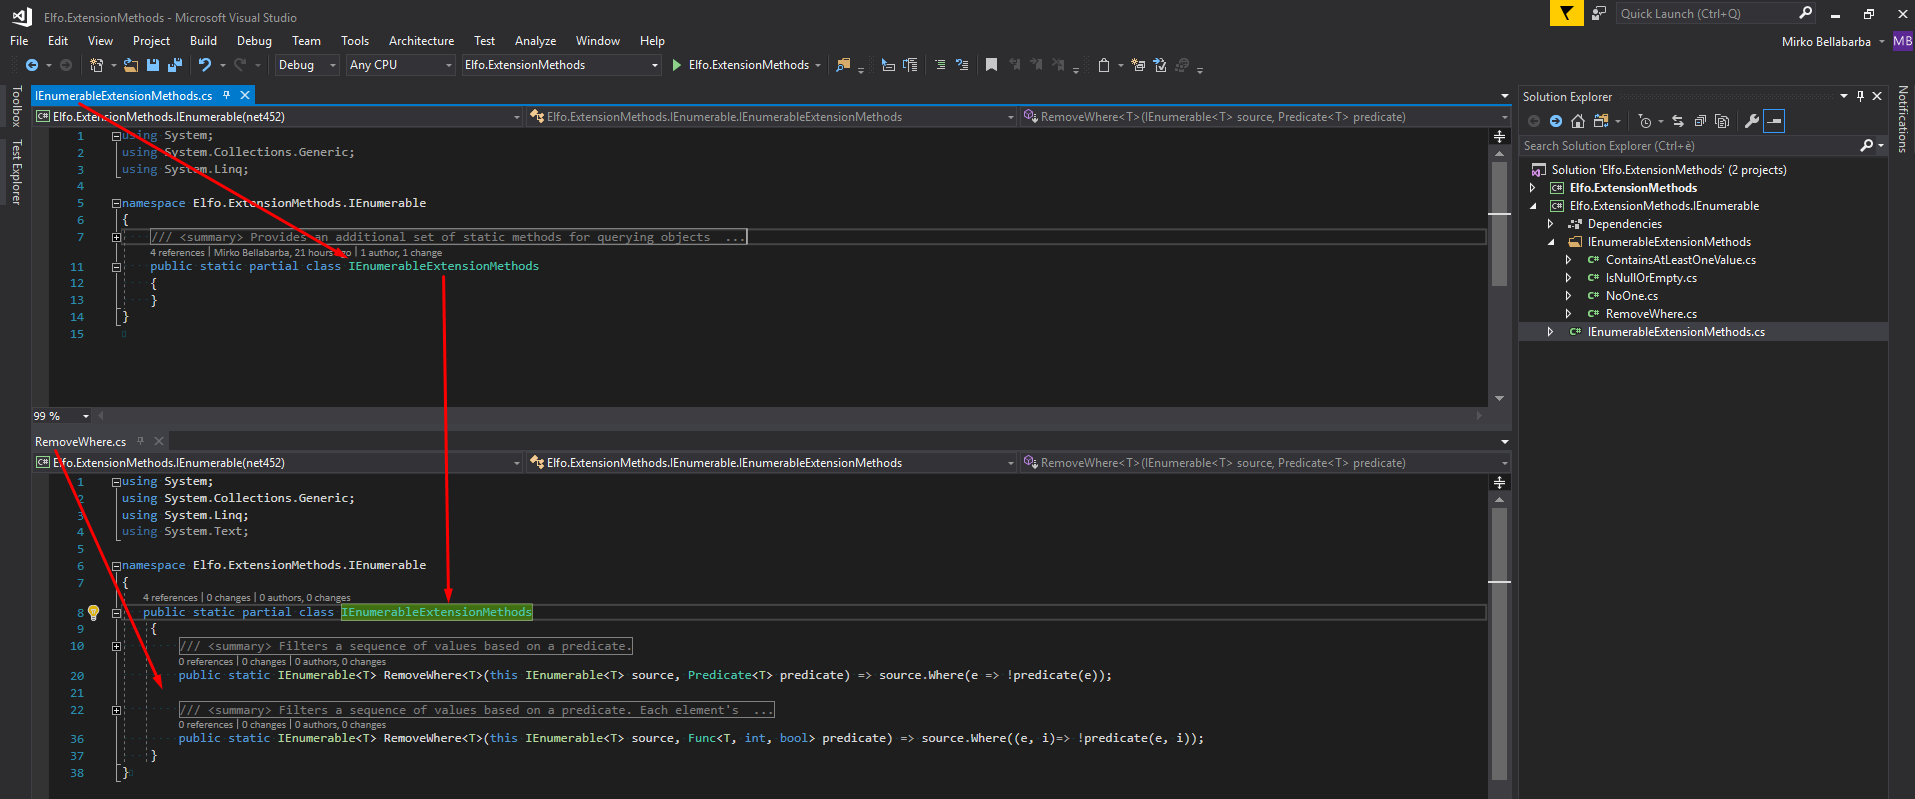
Task: Close the IEnumerableExtensionMethods.cs tab
Action: pos(244,95)
